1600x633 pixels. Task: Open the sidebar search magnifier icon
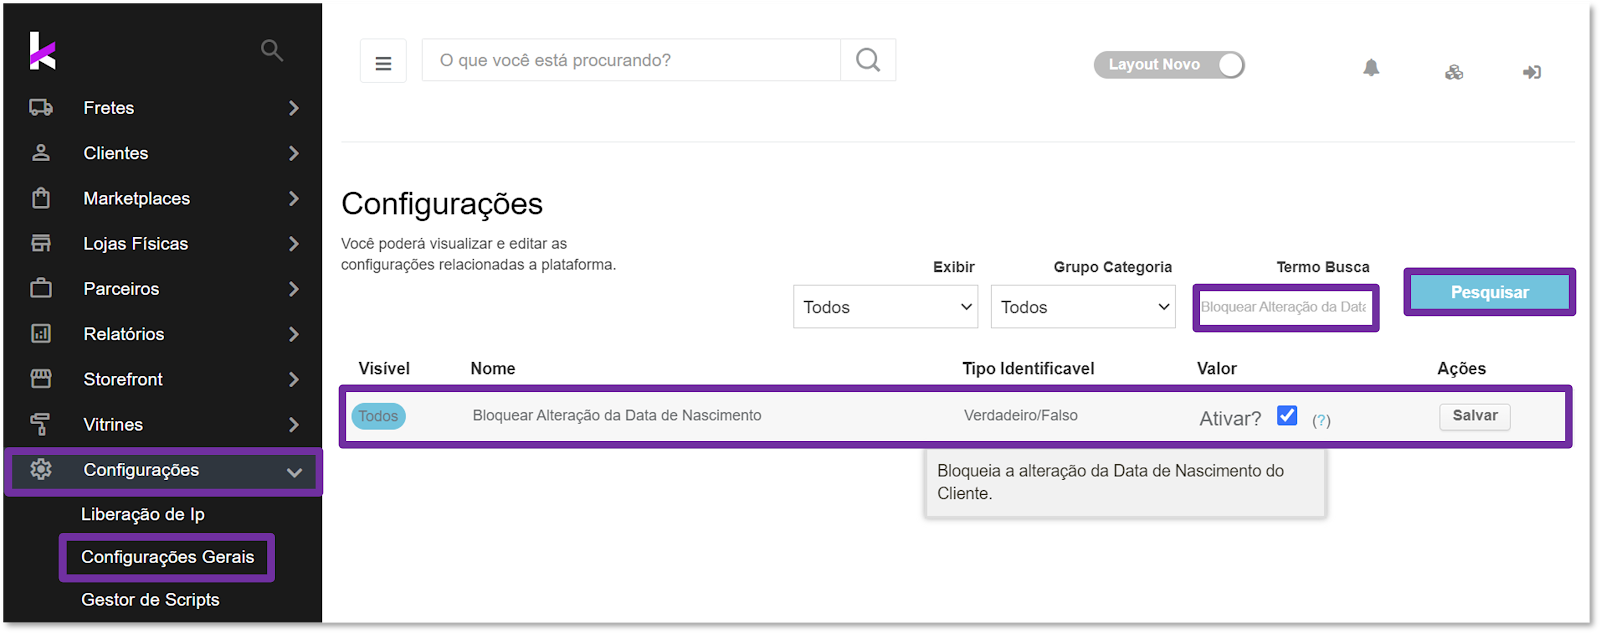(271, 50)
